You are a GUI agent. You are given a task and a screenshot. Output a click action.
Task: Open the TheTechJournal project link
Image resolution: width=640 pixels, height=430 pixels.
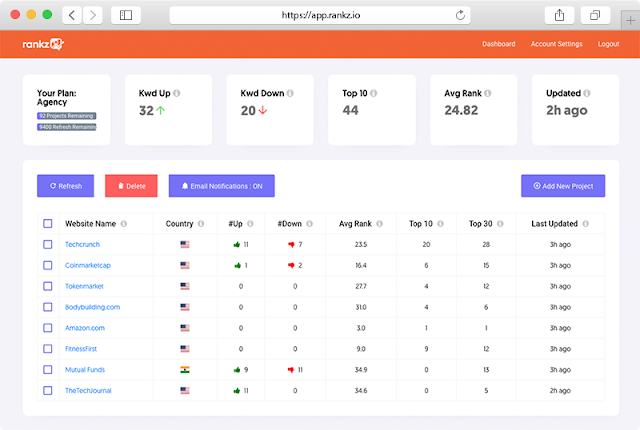coord(88,390)
